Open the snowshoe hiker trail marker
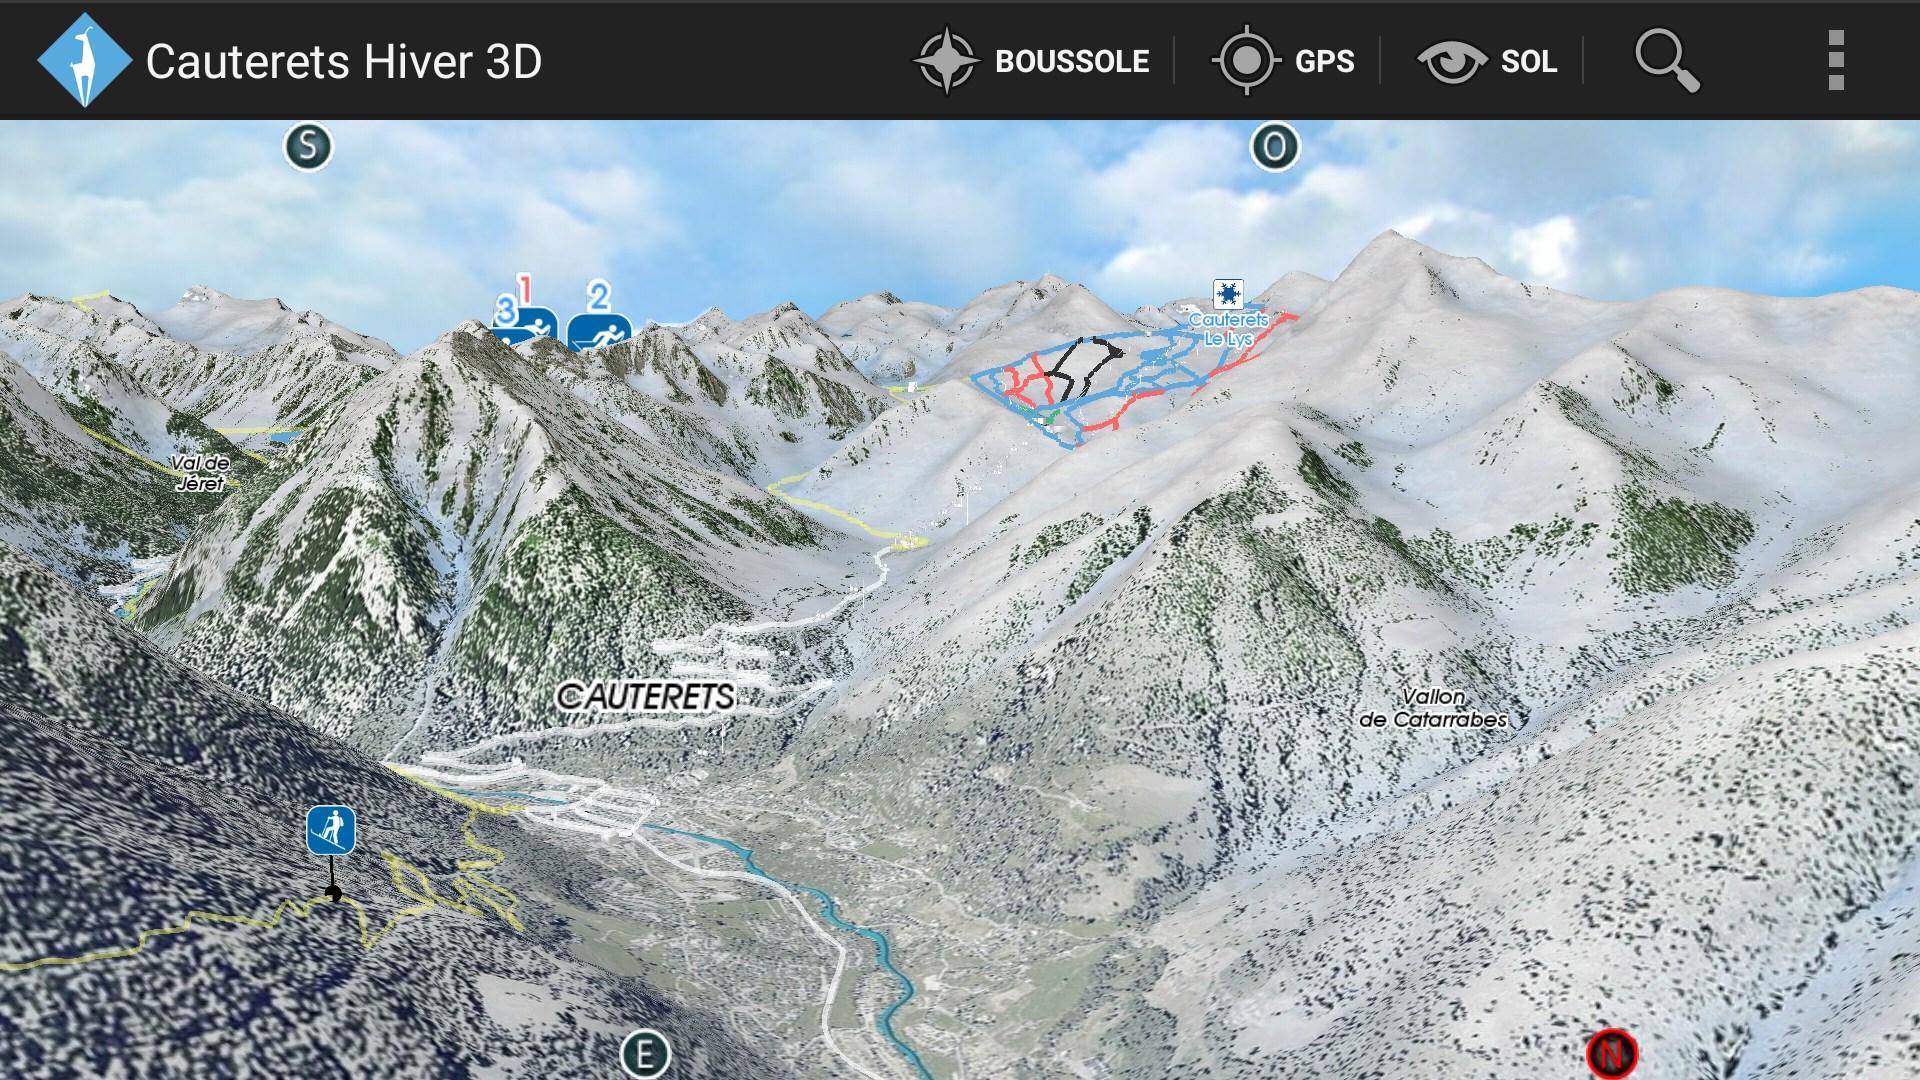Screen dimensions: 1920x1080 tap(331, 831)
